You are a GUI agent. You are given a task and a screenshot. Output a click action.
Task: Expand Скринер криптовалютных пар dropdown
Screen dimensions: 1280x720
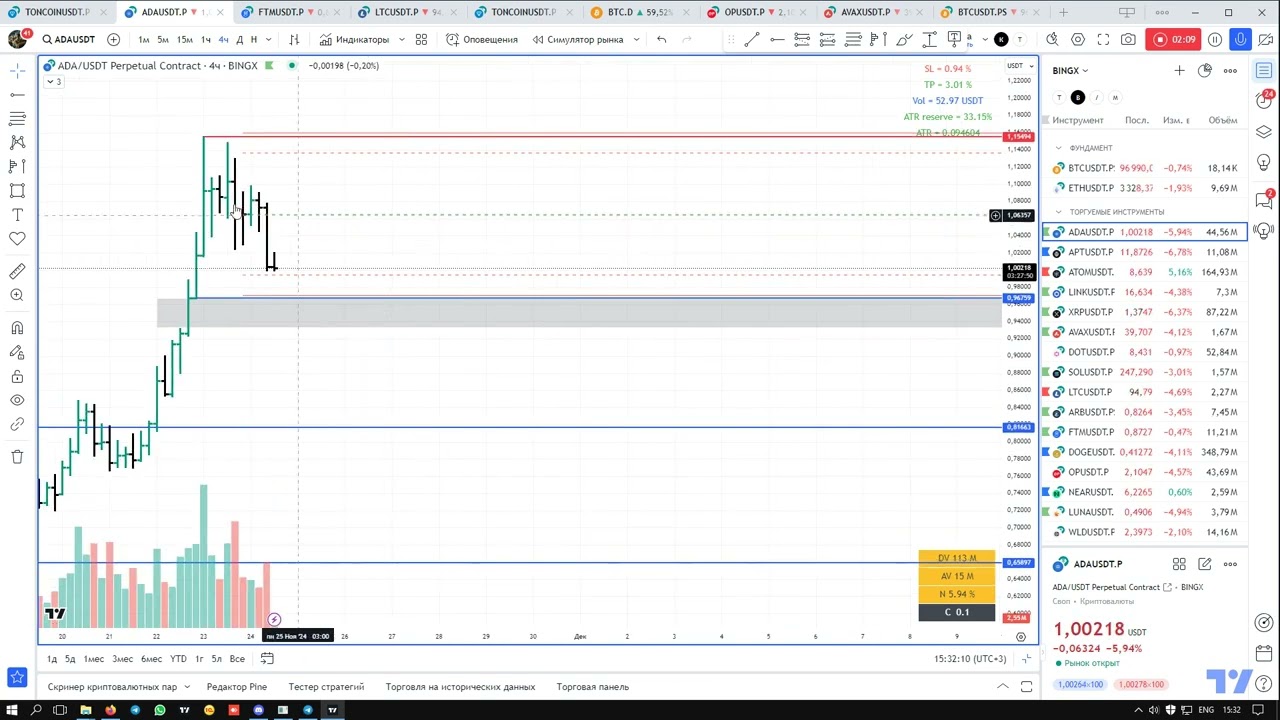pyautogui.click(x=188, y=687)
